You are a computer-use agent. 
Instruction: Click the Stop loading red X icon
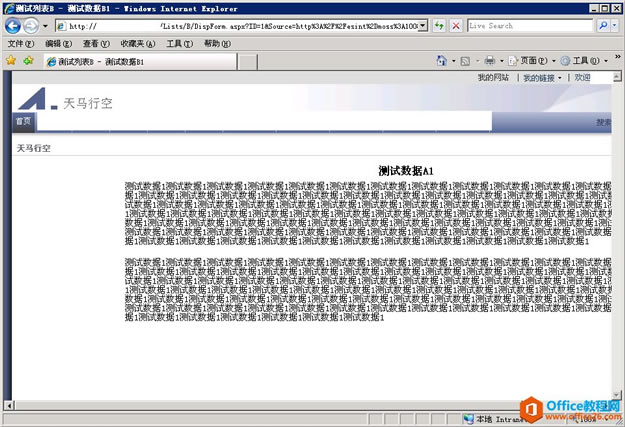tap(456, 26)
